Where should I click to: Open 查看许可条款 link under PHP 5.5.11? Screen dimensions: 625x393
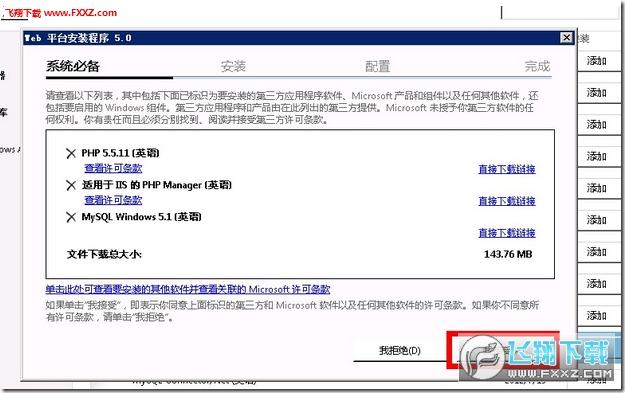(x=113, y=168)
